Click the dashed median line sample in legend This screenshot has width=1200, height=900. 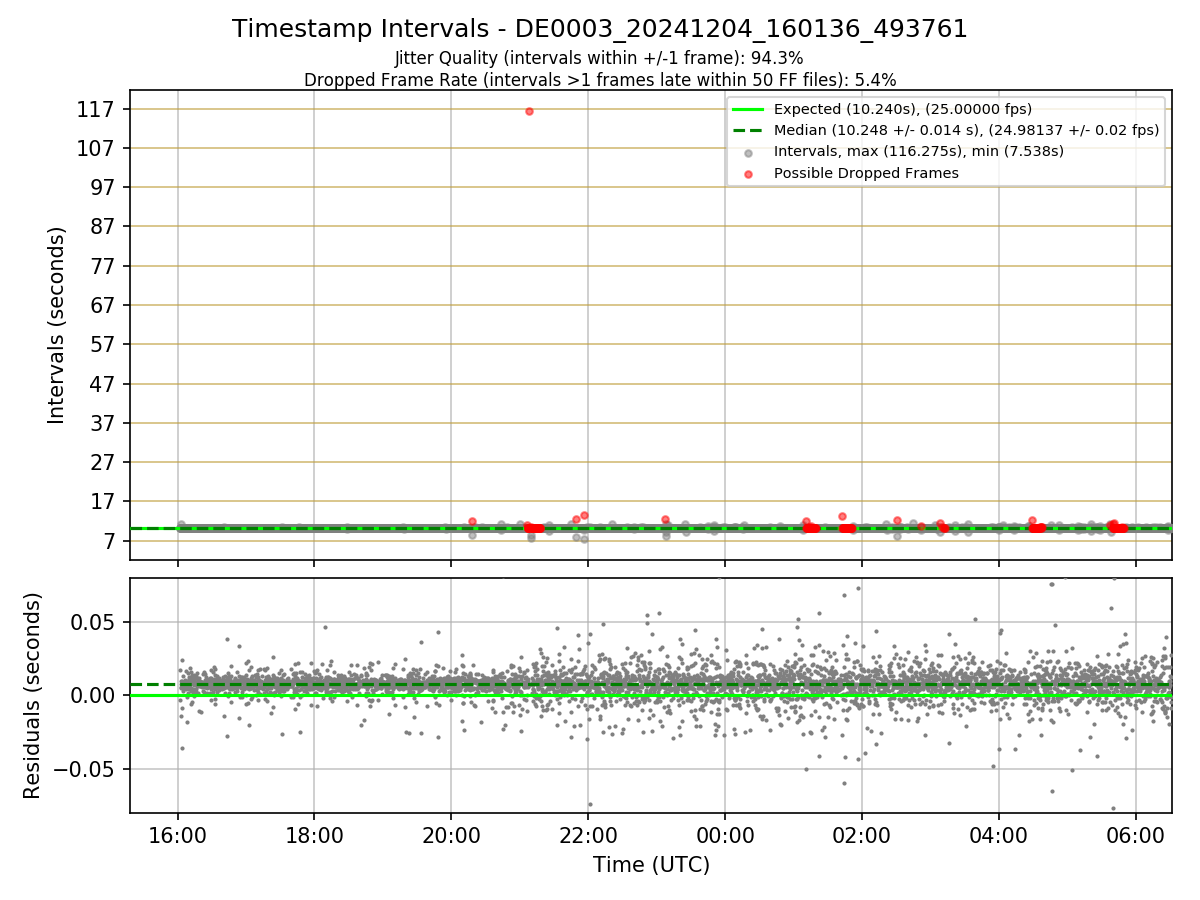pyautogui.click(x=748, y=130)
